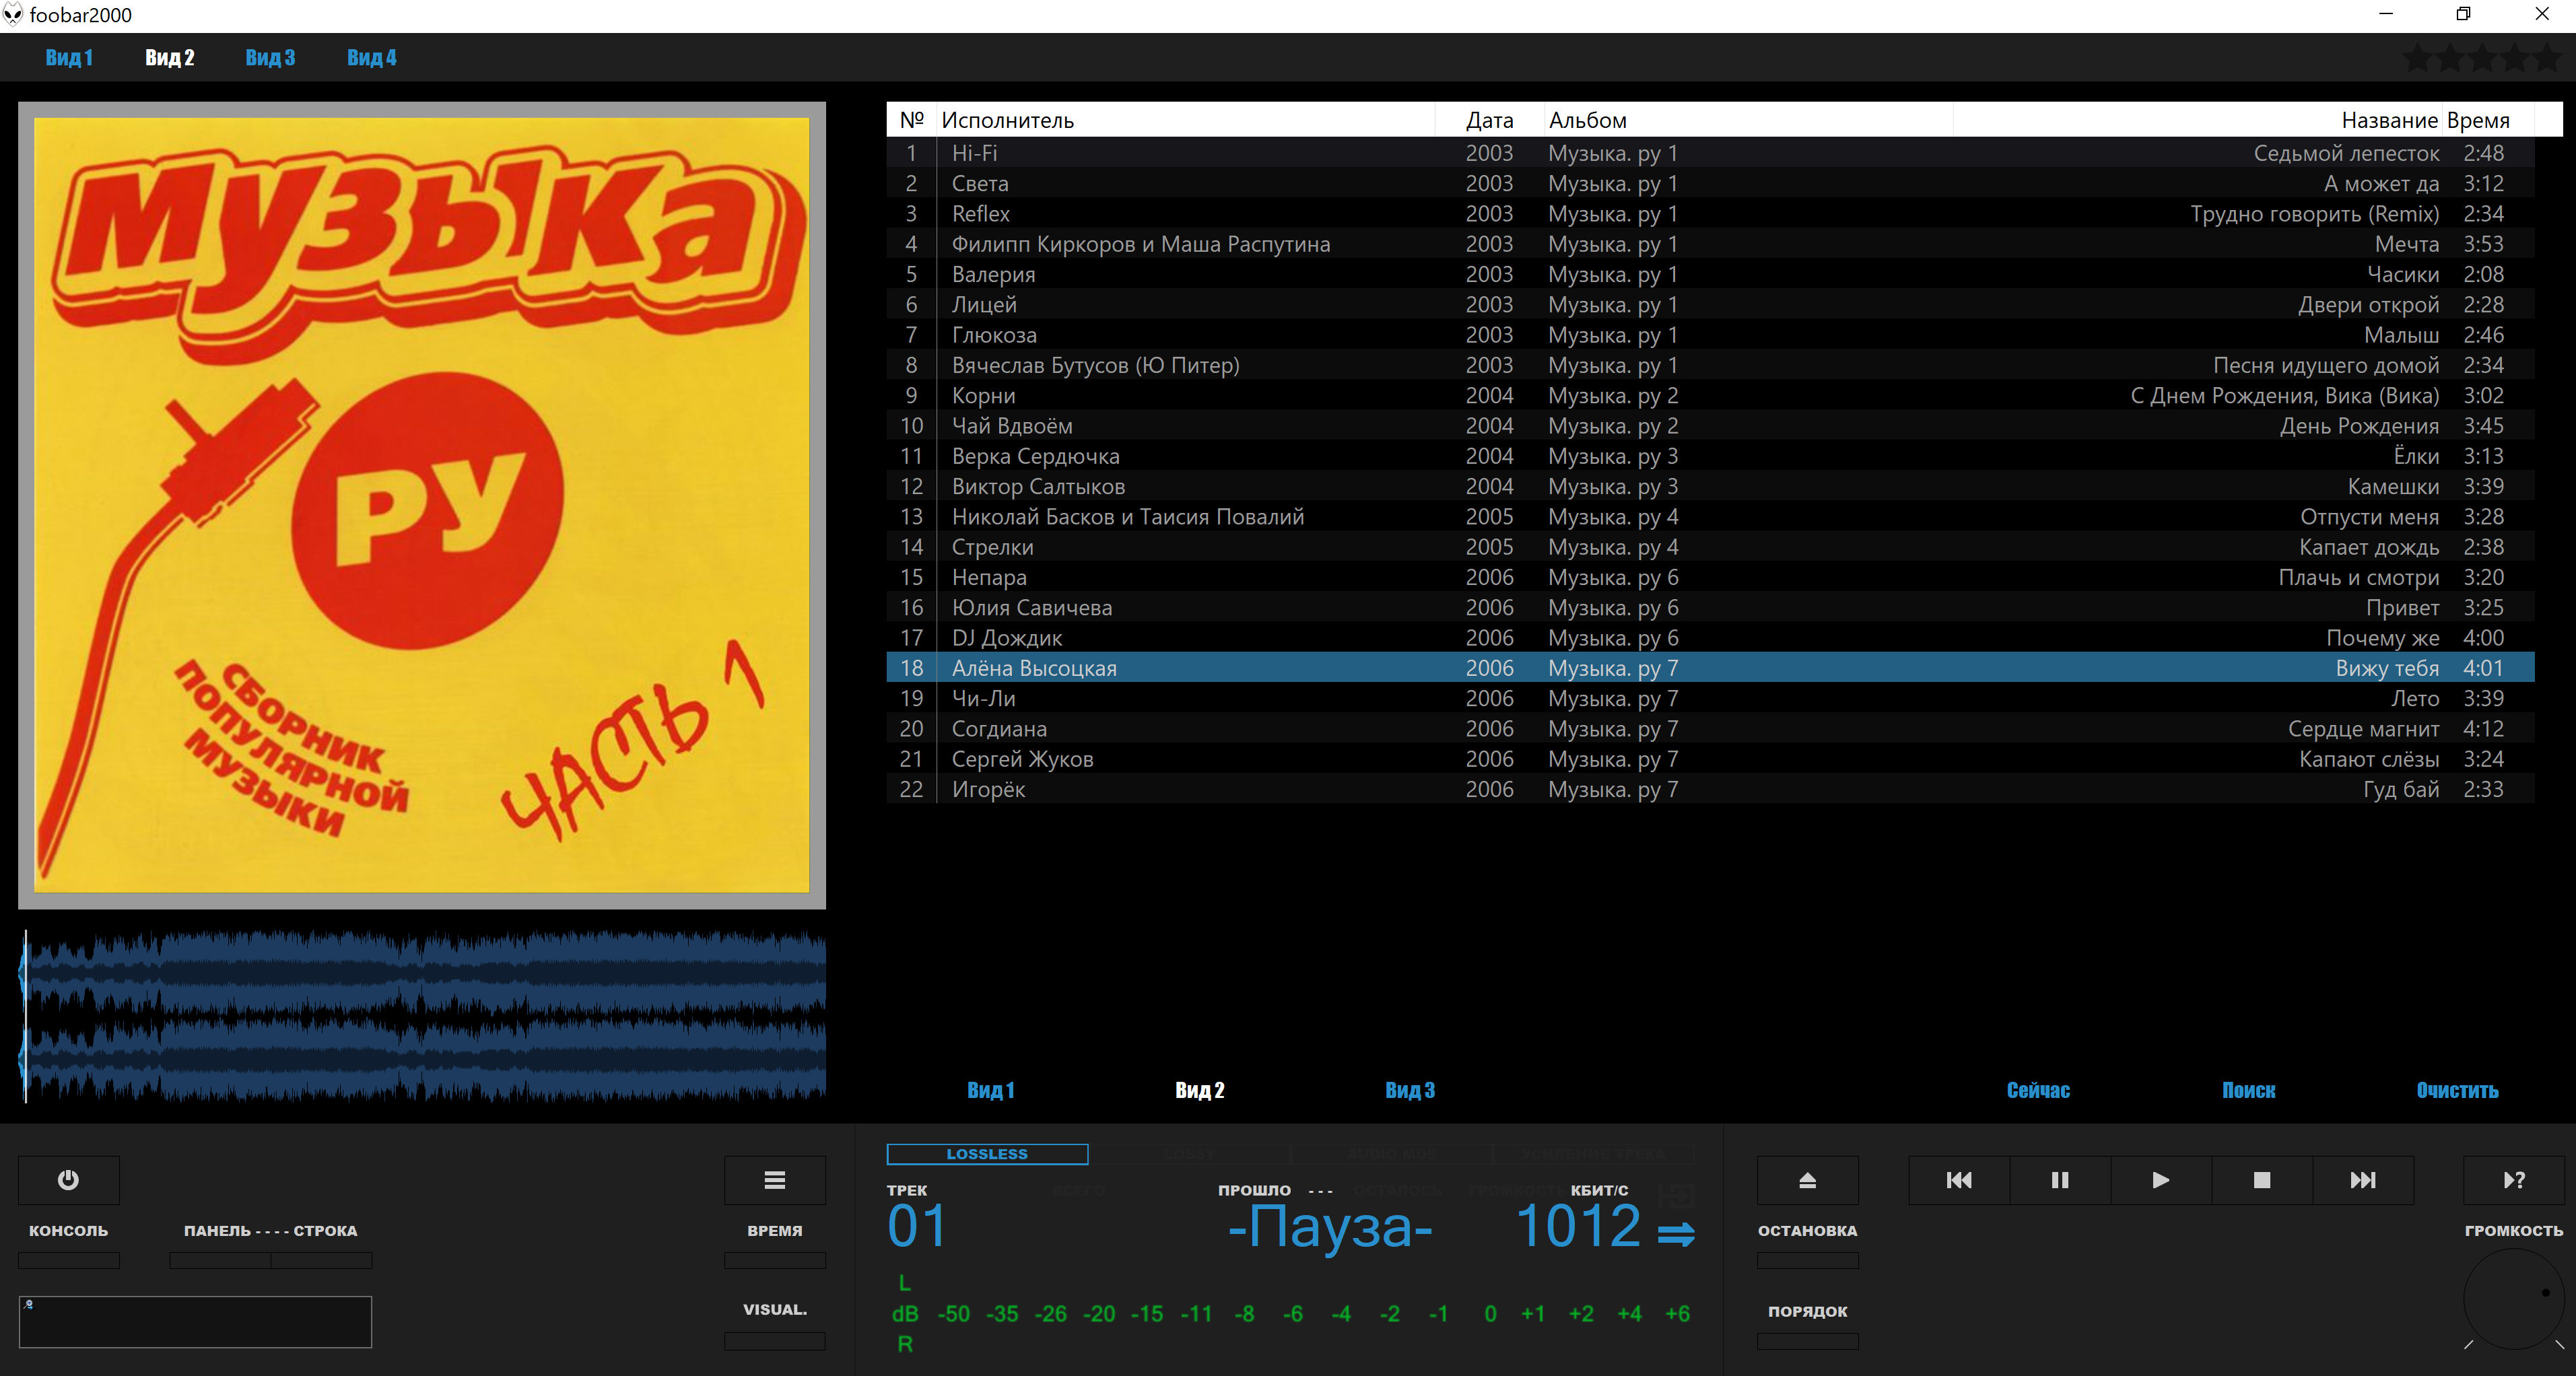Viewport: 2576px width, 1376px height.
Task: Select Корни track row
Action: [x=1710, y=395]
